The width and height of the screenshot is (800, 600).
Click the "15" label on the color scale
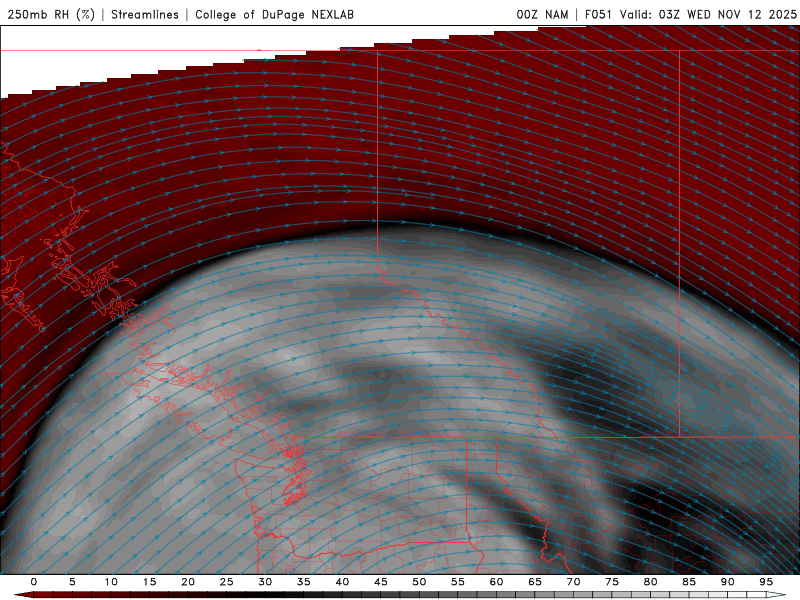149,582
